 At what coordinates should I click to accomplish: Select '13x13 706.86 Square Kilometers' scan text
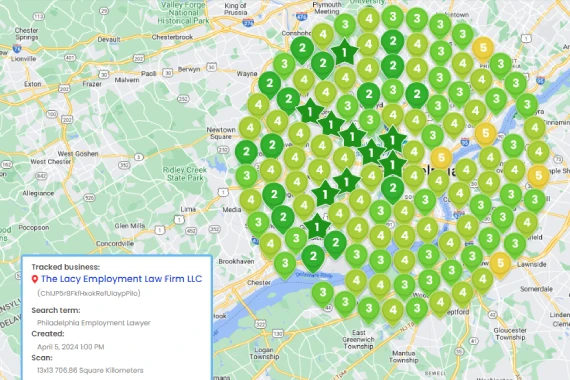tap(90, 371)
